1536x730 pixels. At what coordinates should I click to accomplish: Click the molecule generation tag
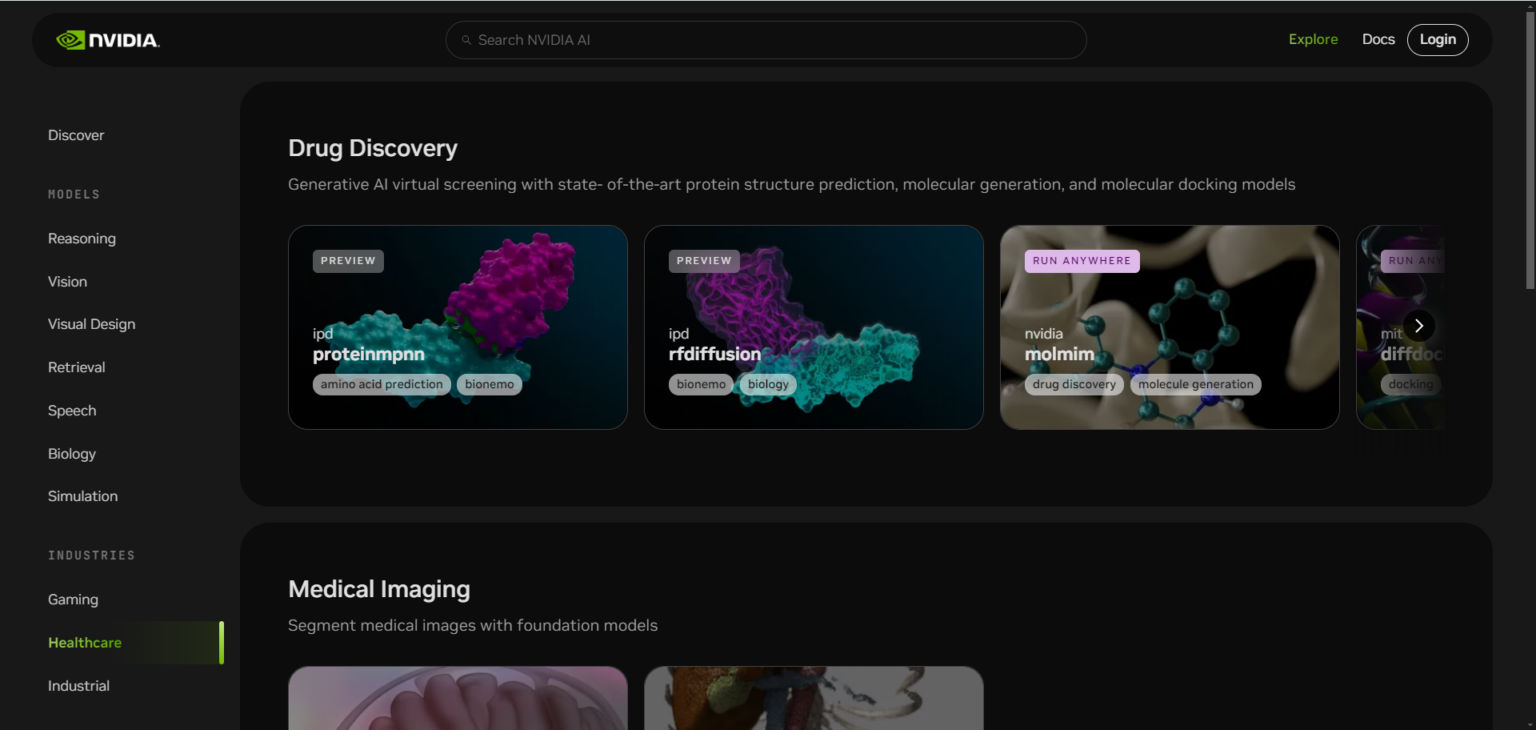(x=1196, y=384)
